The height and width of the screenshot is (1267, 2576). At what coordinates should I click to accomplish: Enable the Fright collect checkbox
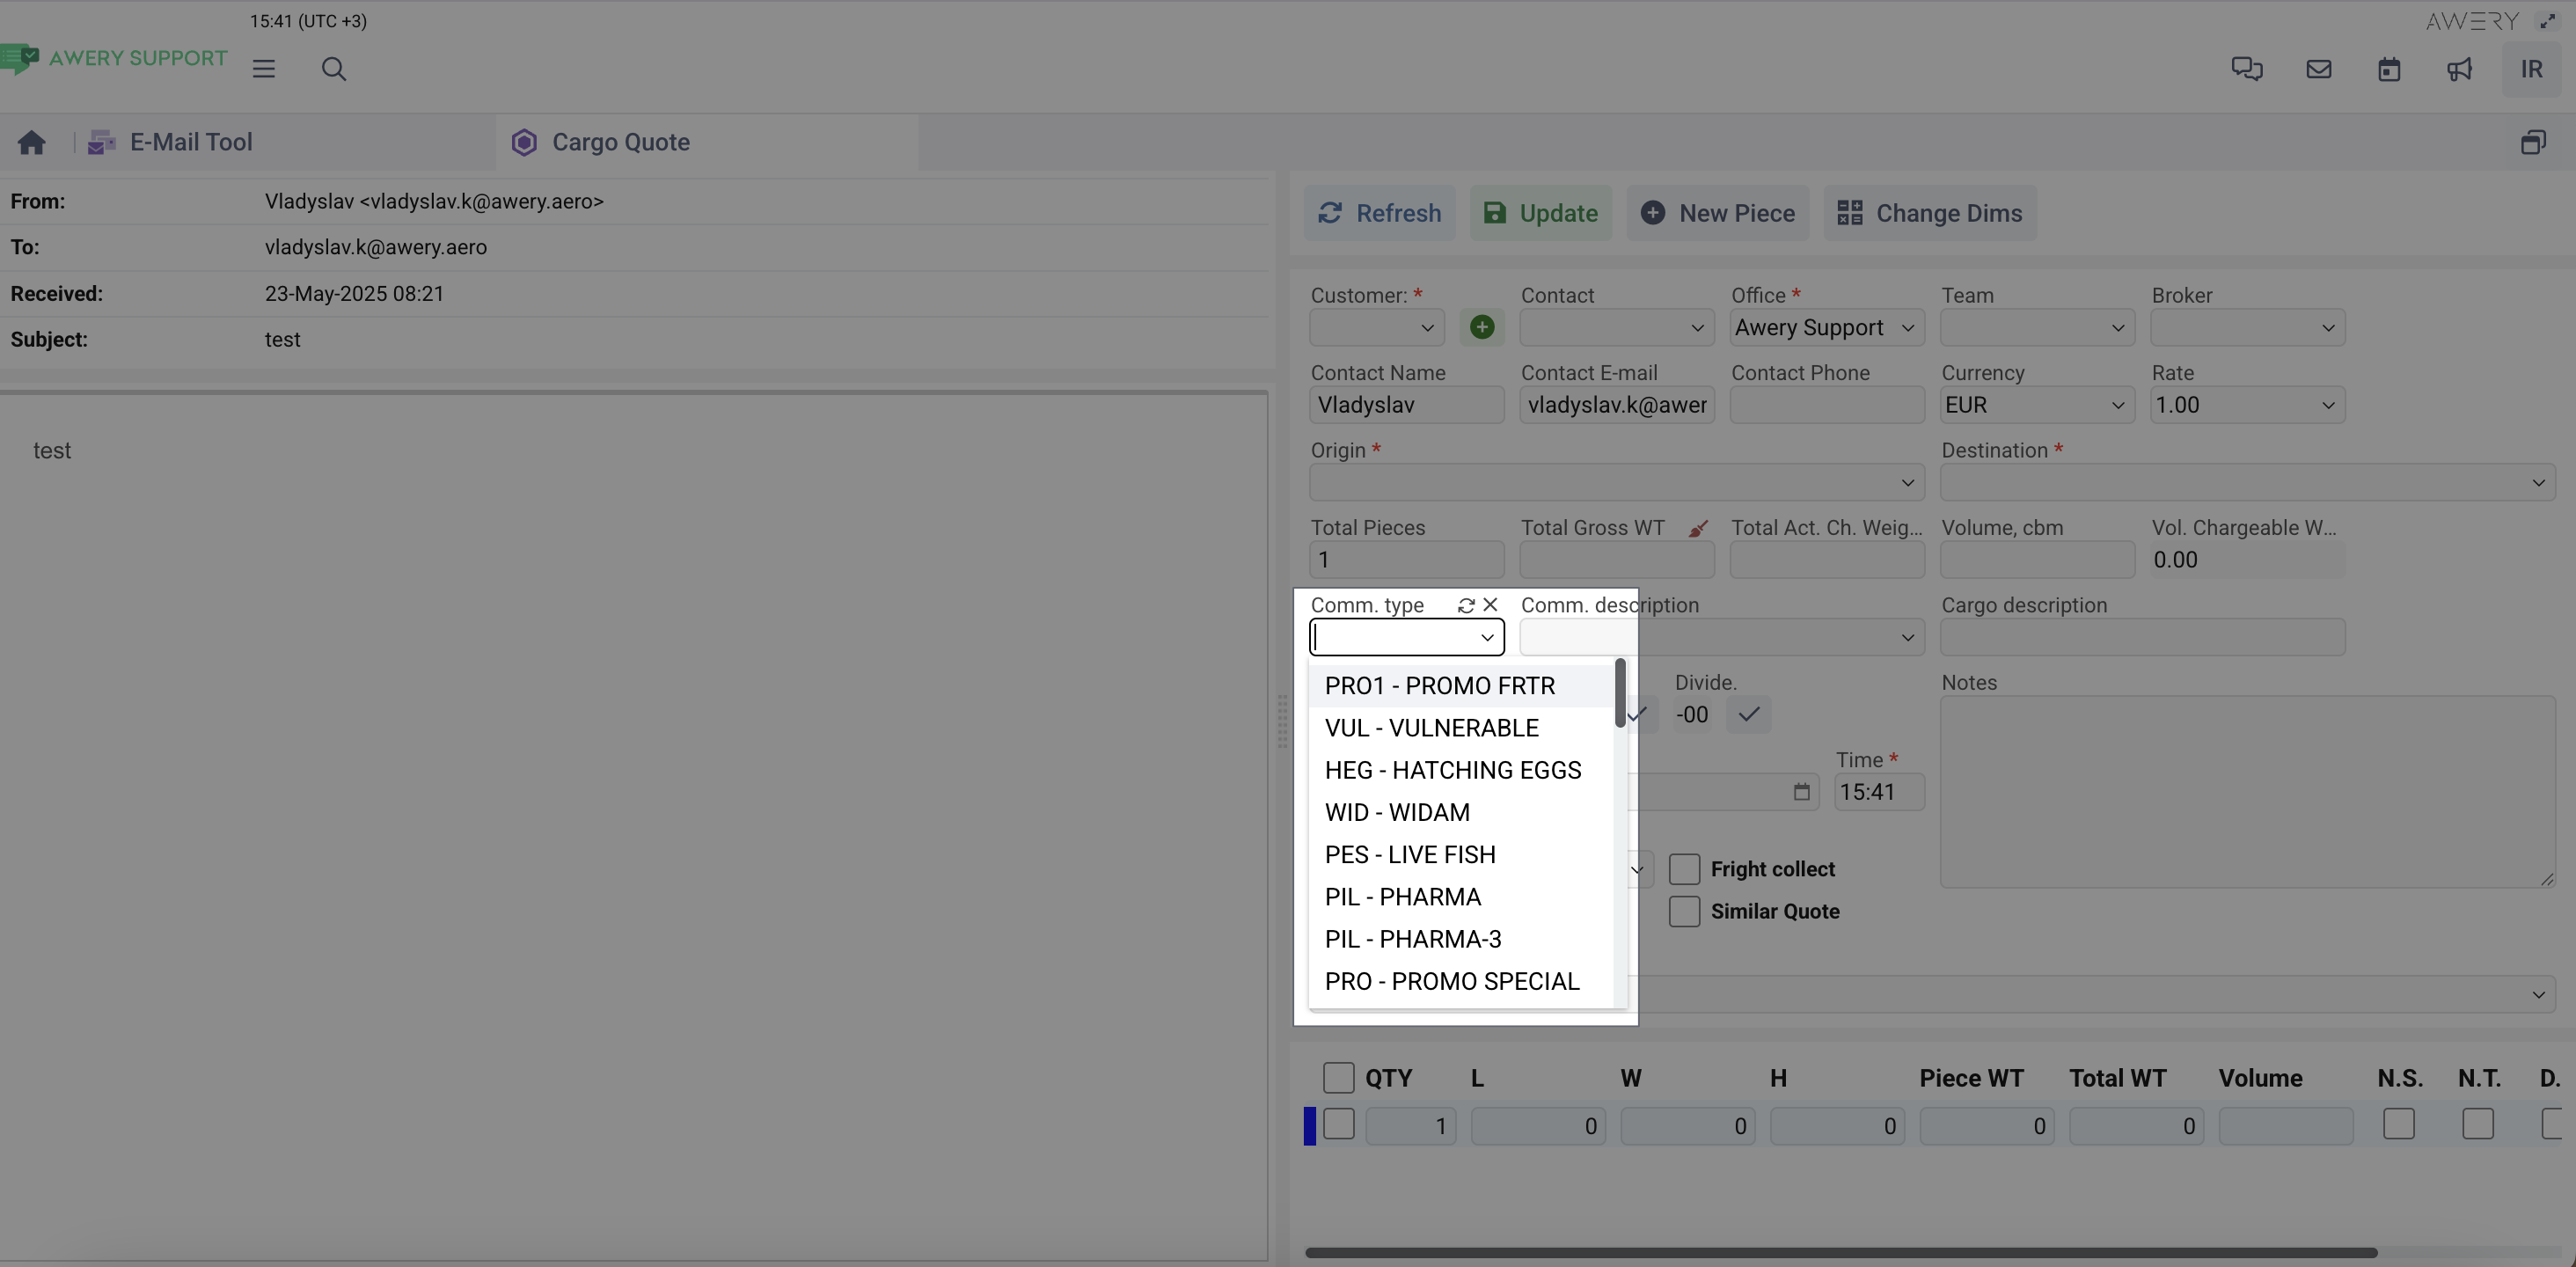pyautogui.click(x=1684, y=869)
